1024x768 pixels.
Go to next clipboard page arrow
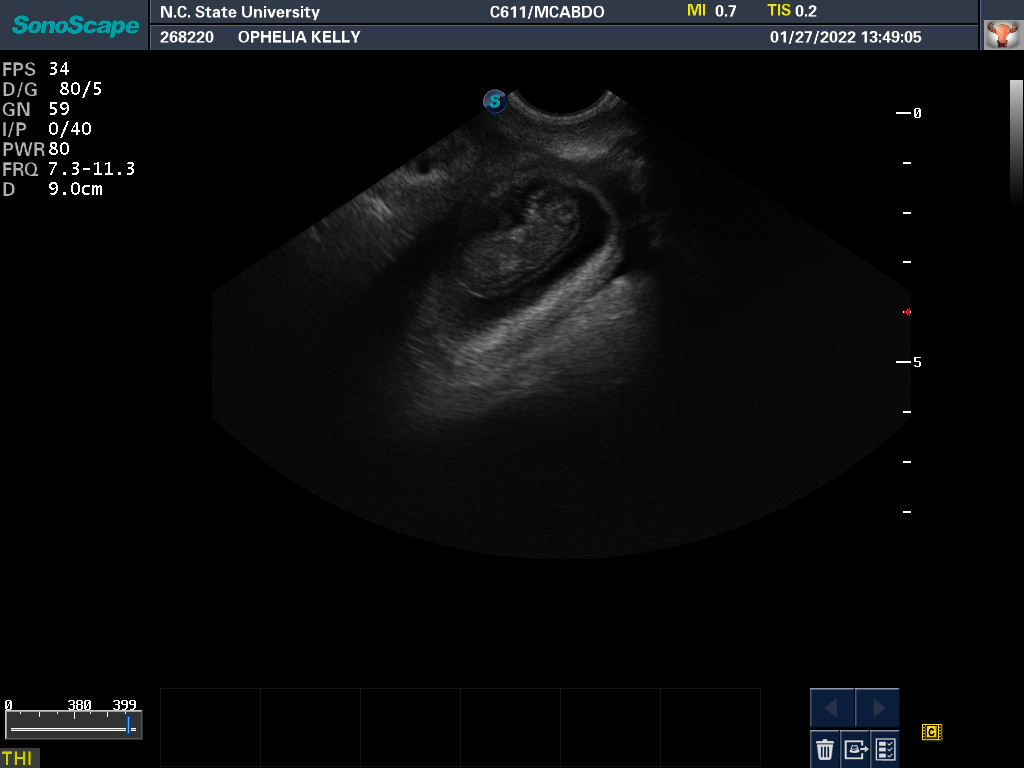point(878,708)
